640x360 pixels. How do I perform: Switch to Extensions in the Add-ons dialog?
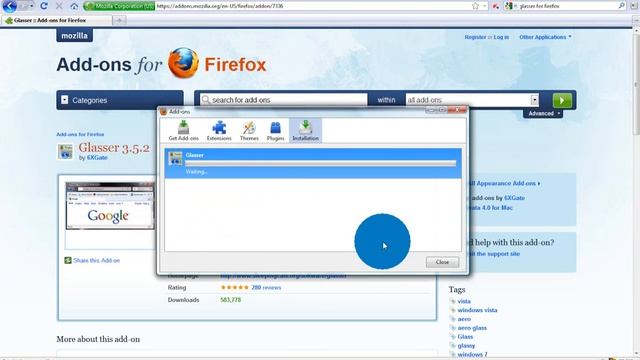click(x=219, y=131)
